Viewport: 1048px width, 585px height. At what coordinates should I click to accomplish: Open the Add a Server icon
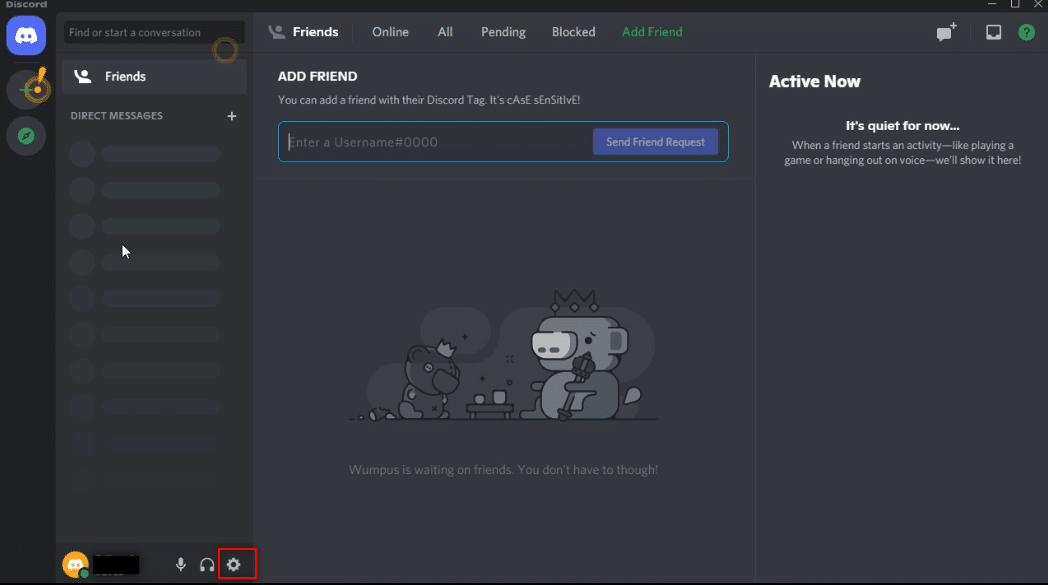[26, 89]
